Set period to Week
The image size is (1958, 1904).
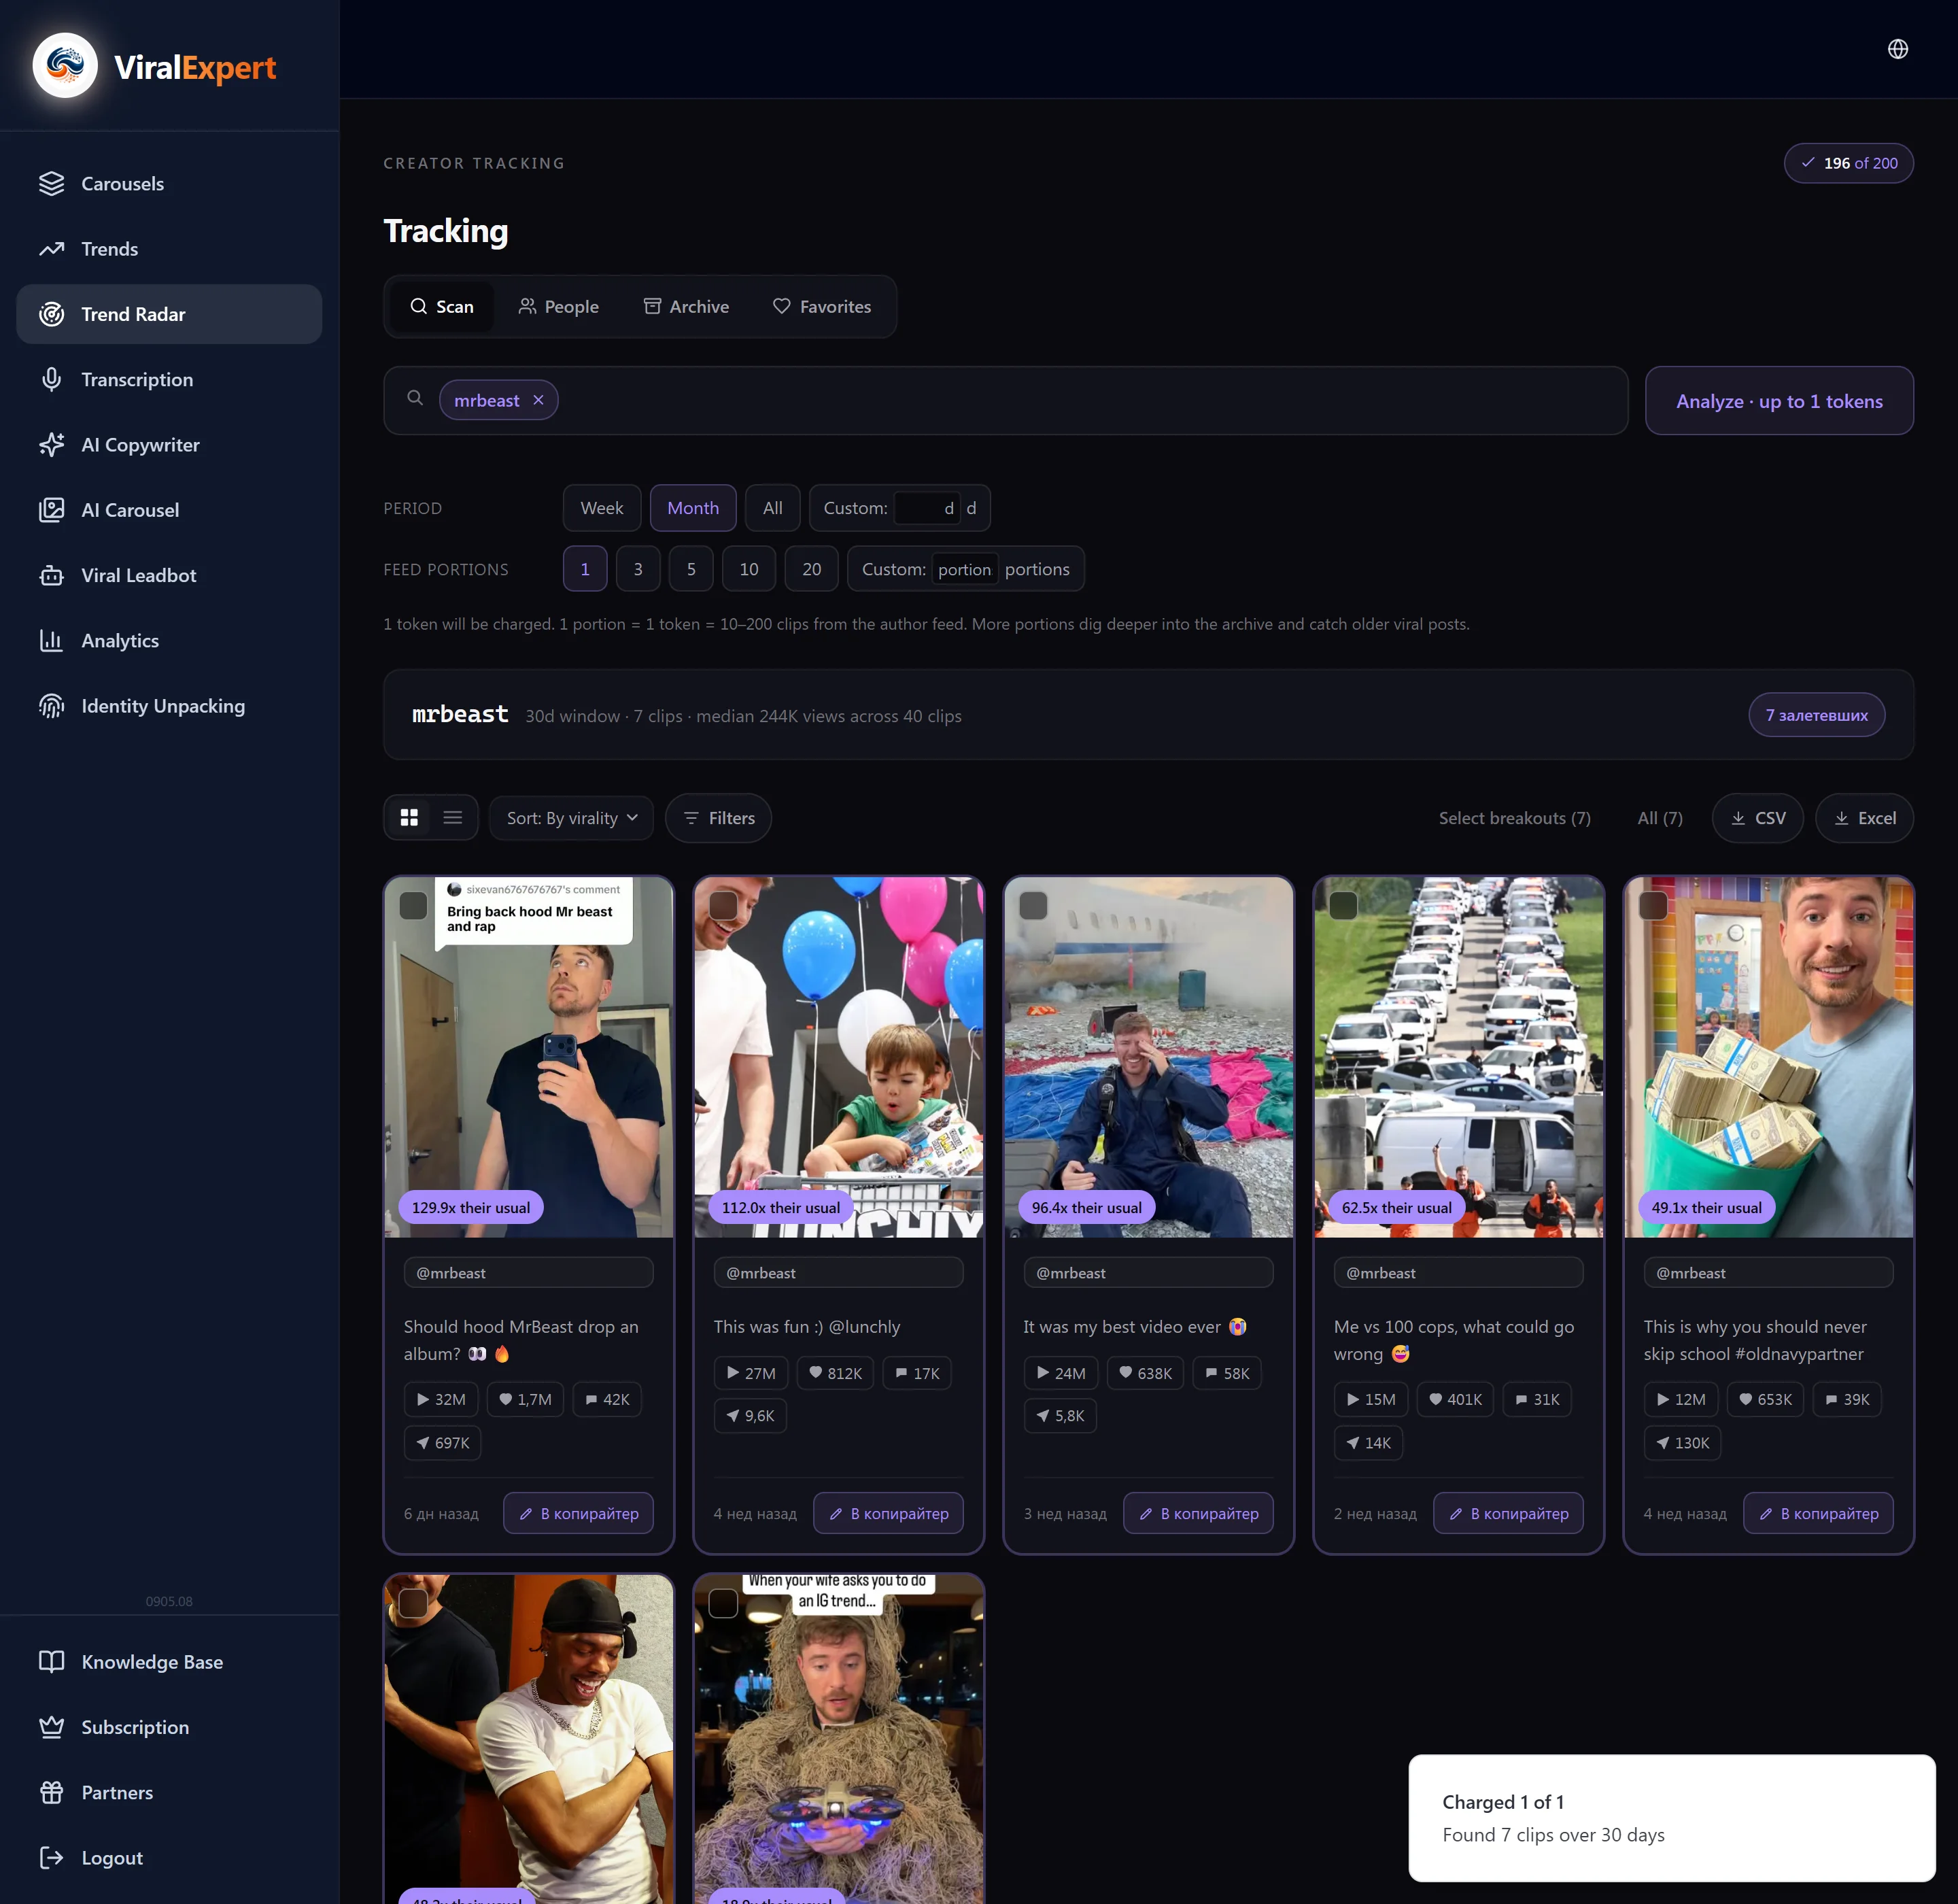tap(602, 508)
